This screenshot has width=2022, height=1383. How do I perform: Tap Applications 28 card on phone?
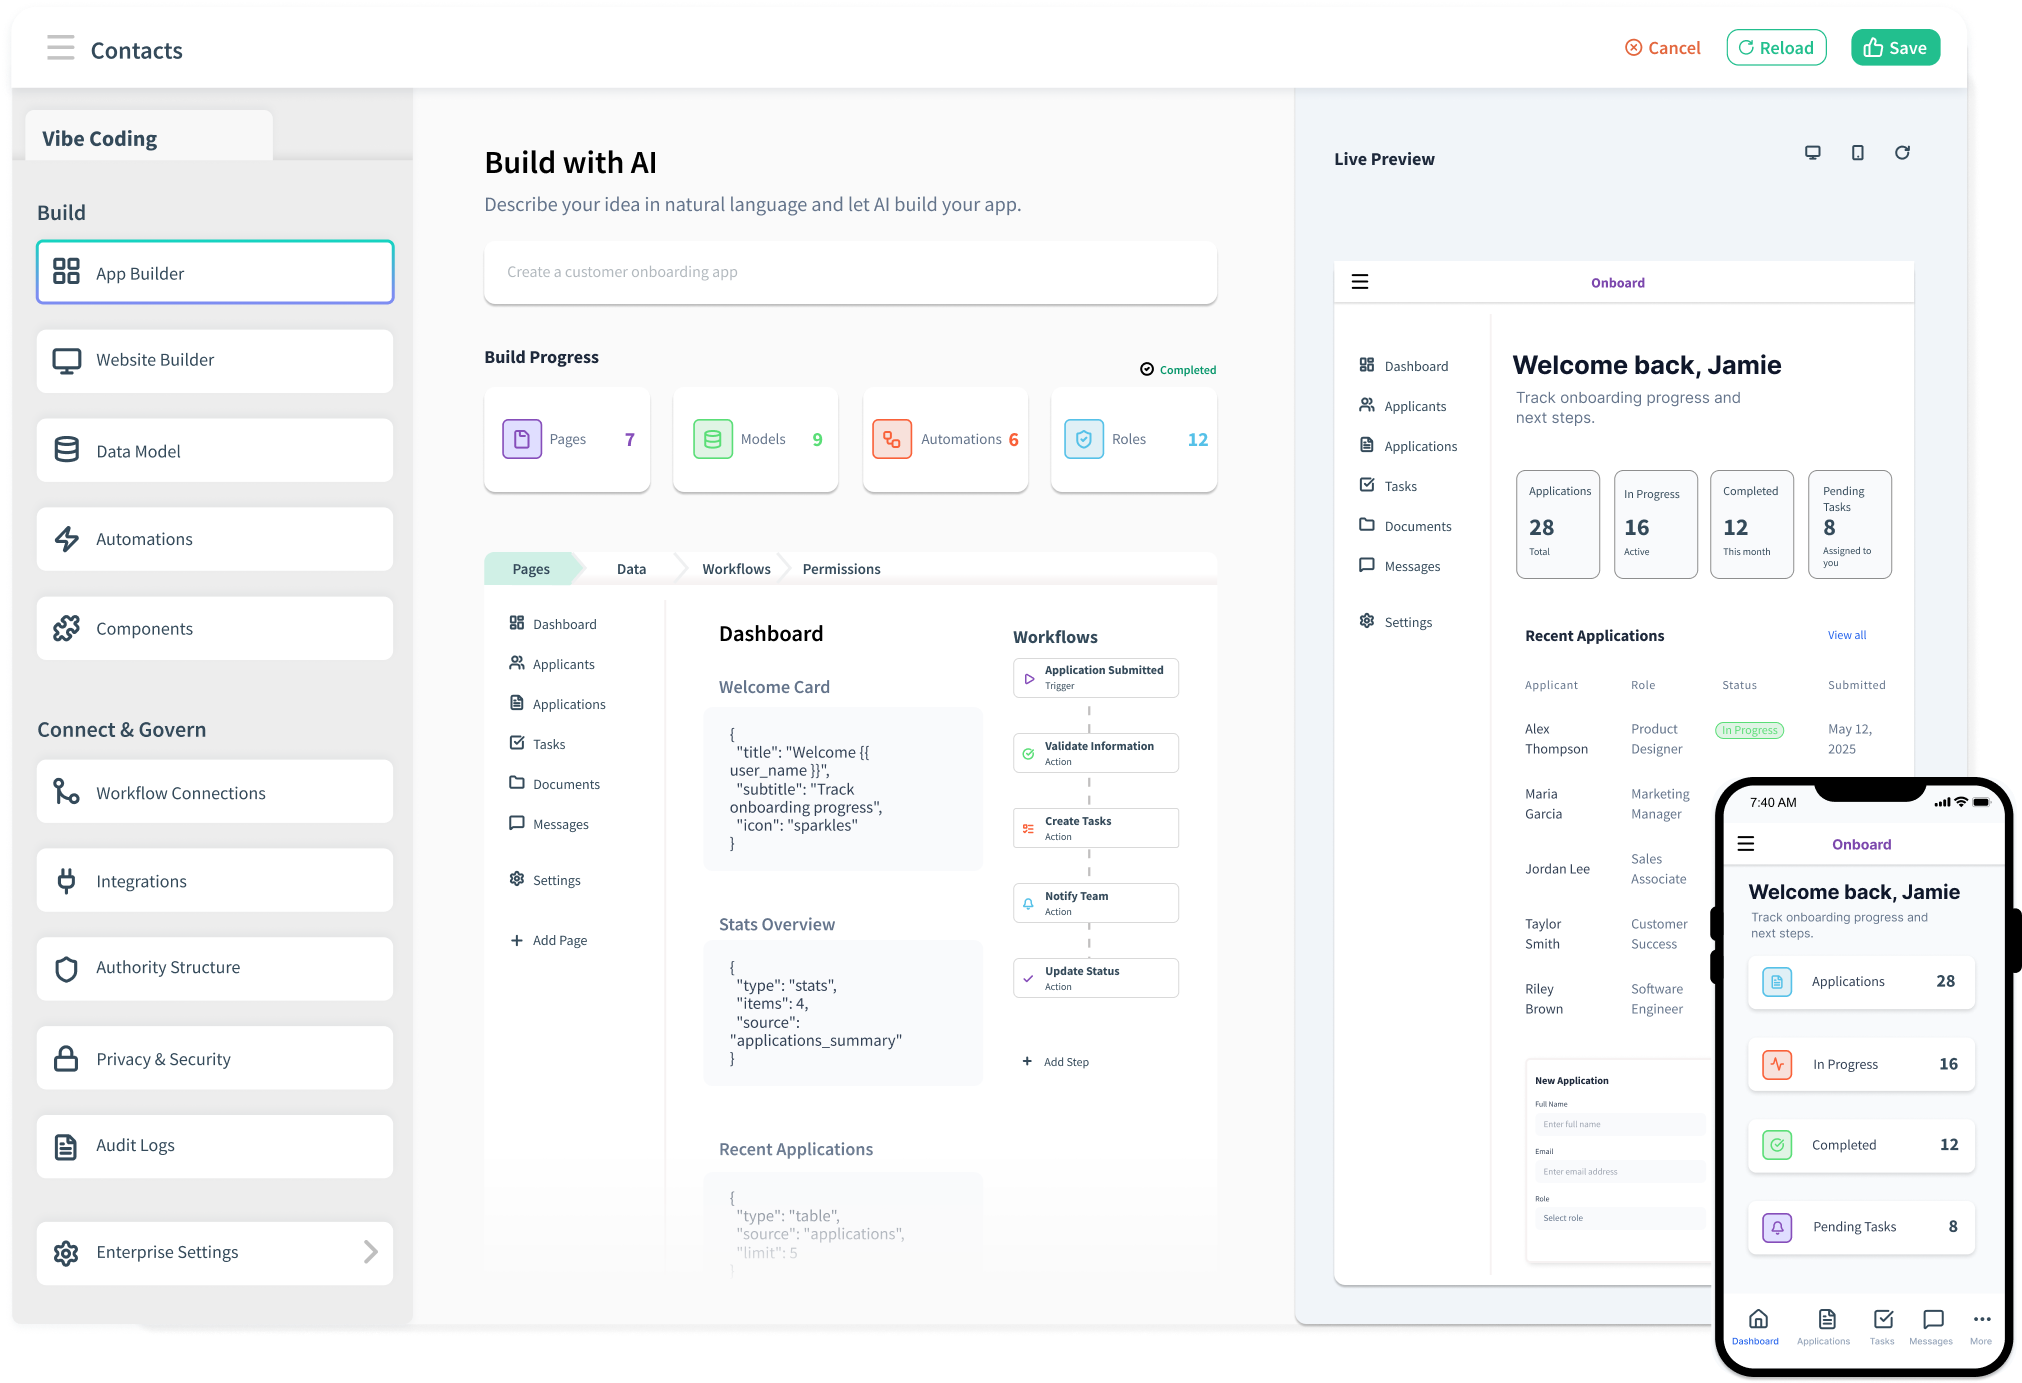pyautogui.click(x=1861, y=982)
